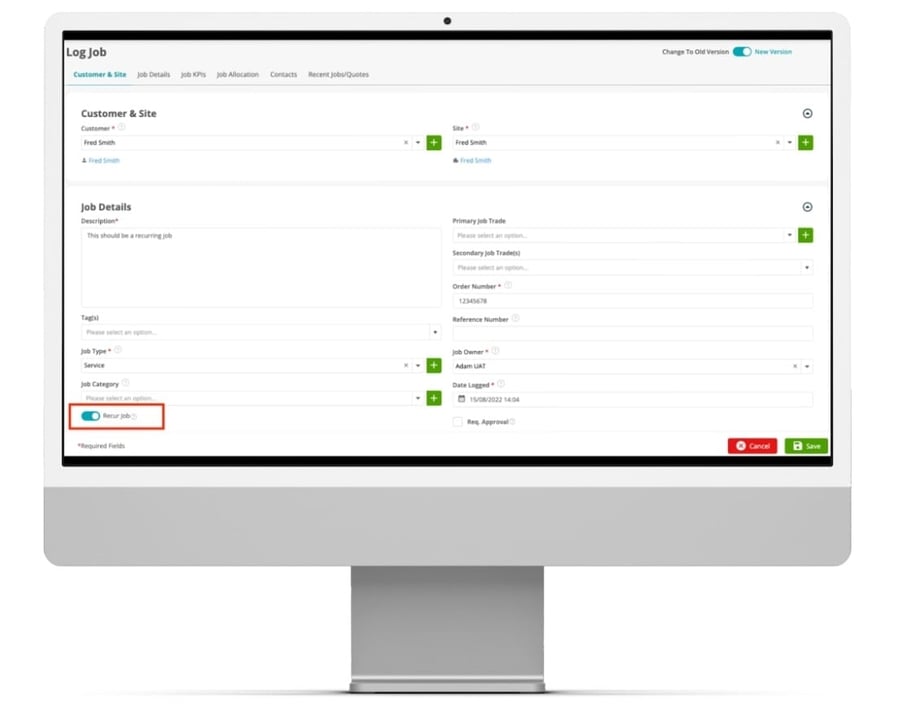Screen dimensions: 898x711
Task: Click plus icon beside Primary Job Trade
Action: coord(805,236)
